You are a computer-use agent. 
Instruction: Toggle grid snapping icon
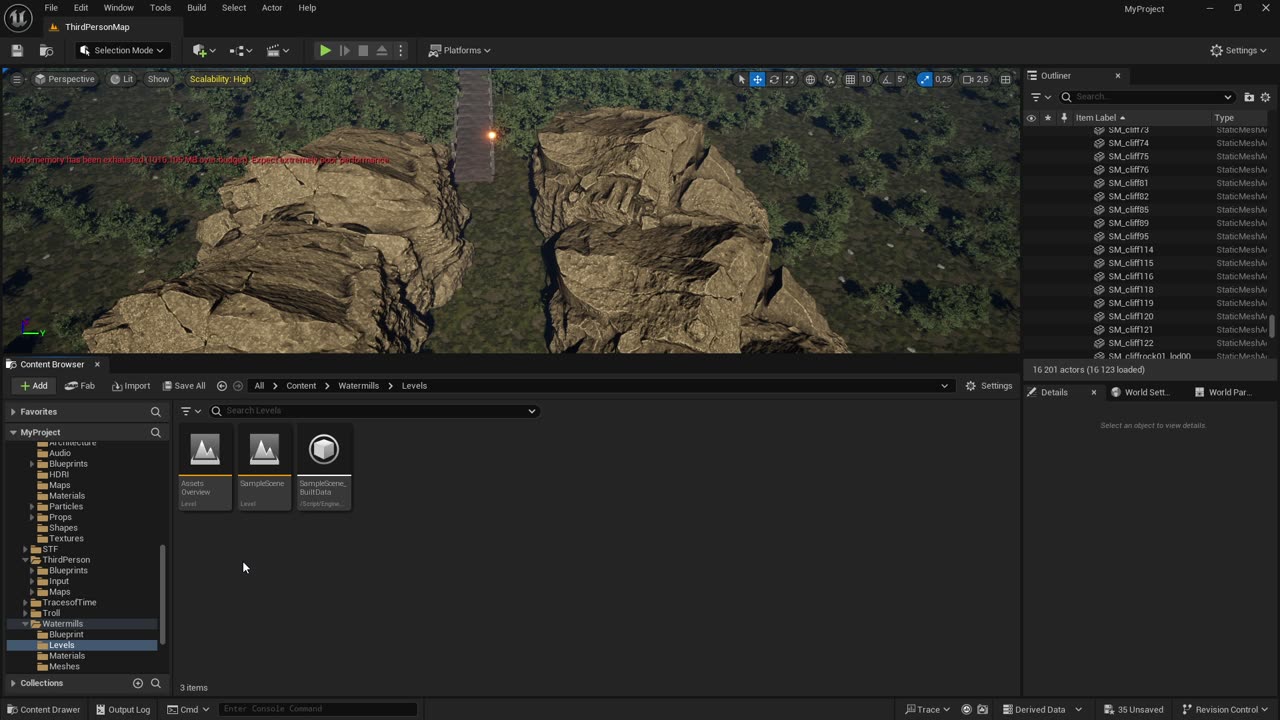850,79
